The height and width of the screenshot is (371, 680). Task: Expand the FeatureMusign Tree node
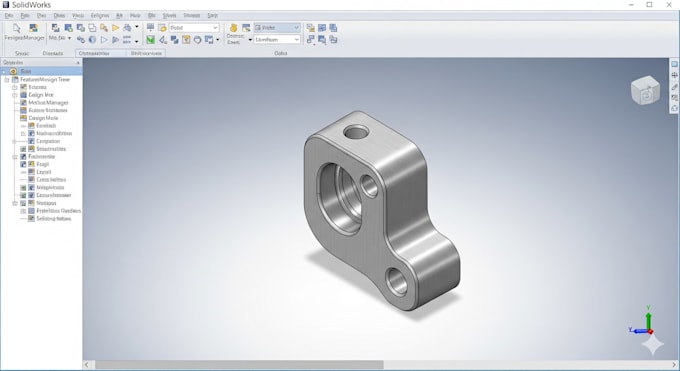tap(7, 80)
